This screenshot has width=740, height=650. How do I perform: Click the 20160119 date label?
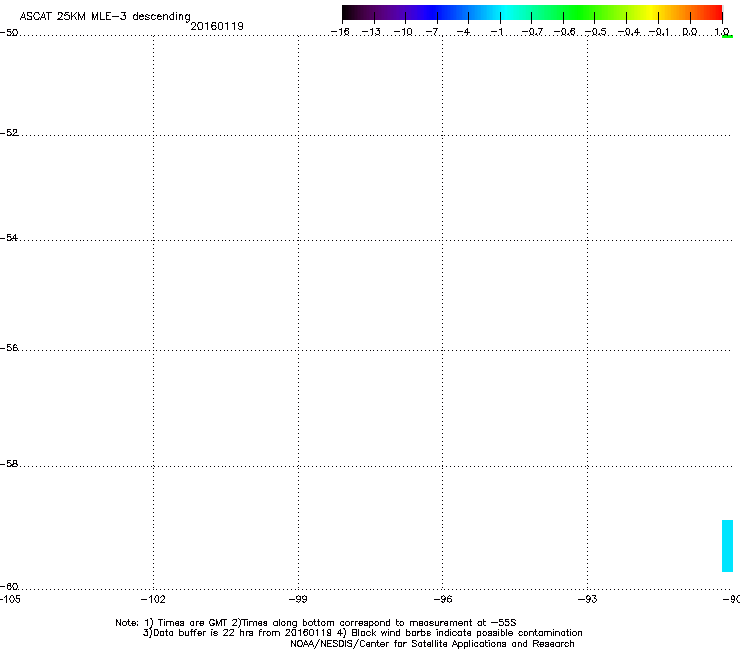217,26
